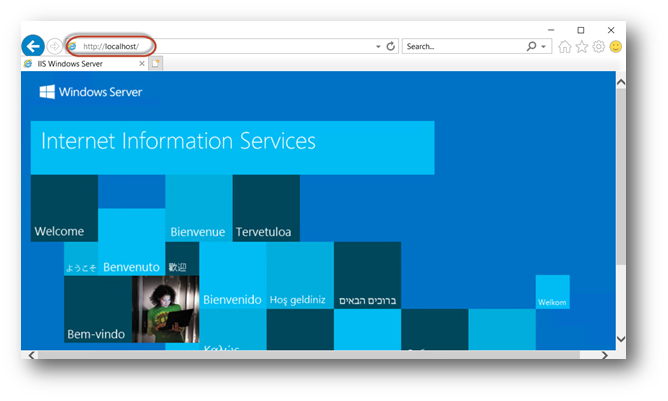668x401 pixels.
Task: Click the greyed-out Forward navigation button
Action: pos(54,46)
